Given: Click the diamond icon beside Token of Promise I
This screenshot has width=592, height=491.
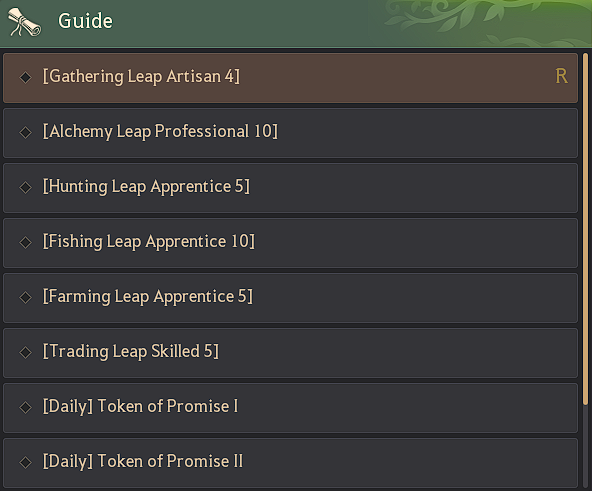Looking at the screenshot, I should coord(26,408).
